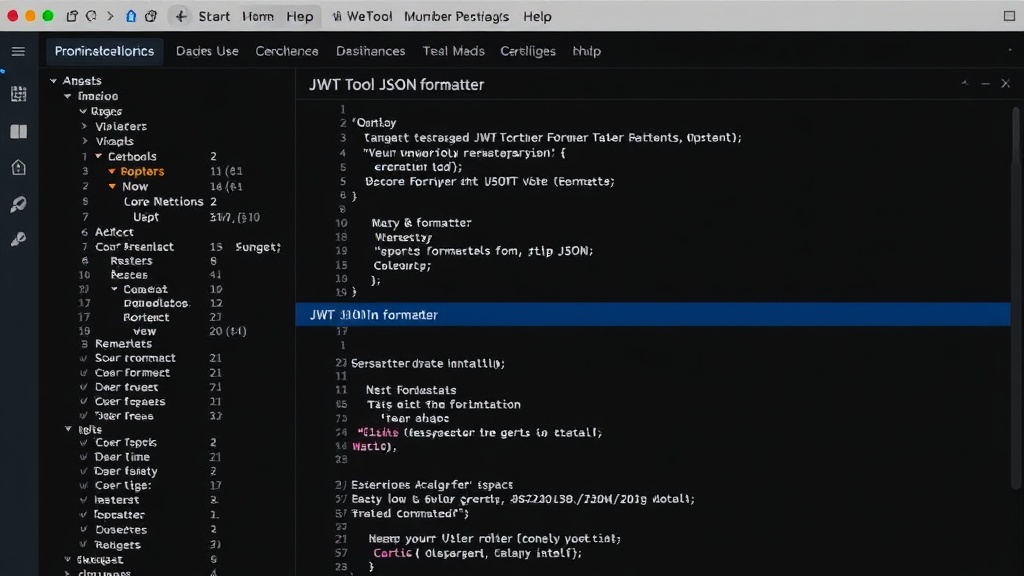Screen dimensions: 1024x576
Task: Click the blue home icon in title bar
Action: pos(131,16)
